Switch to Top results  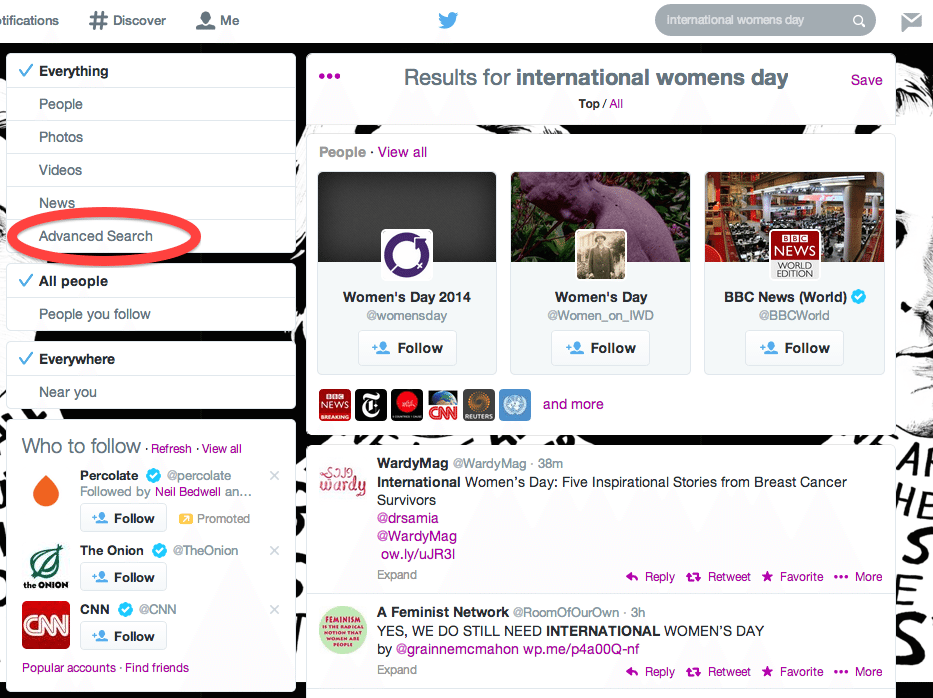(589, 104)
